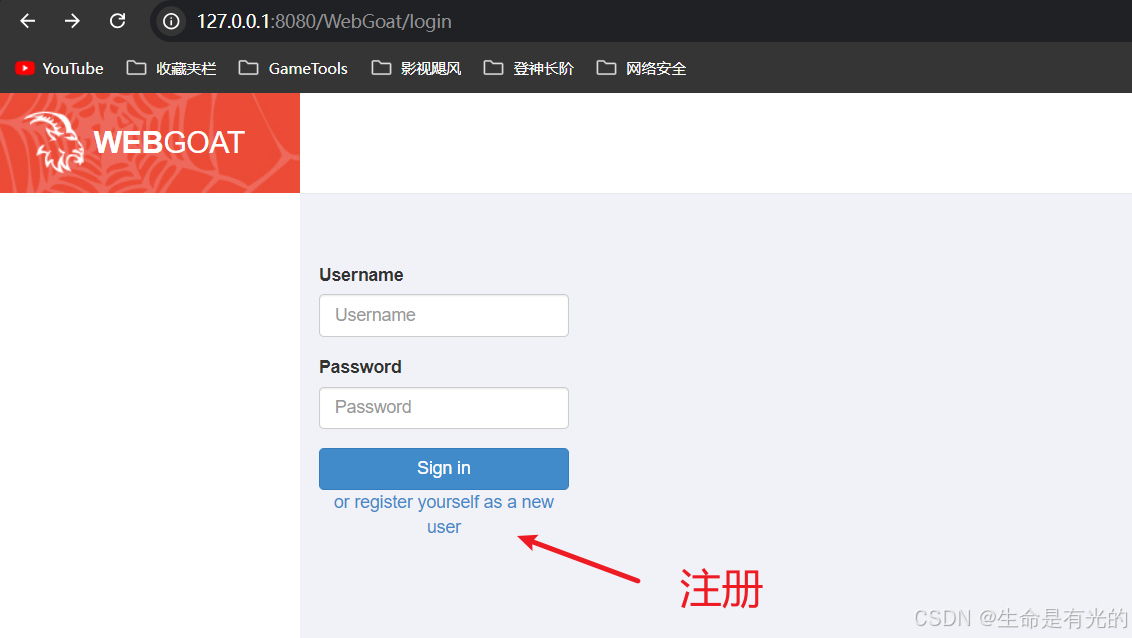Click the WebGoat goat logo
This screenshot has width=1132, height=638.
54,141
